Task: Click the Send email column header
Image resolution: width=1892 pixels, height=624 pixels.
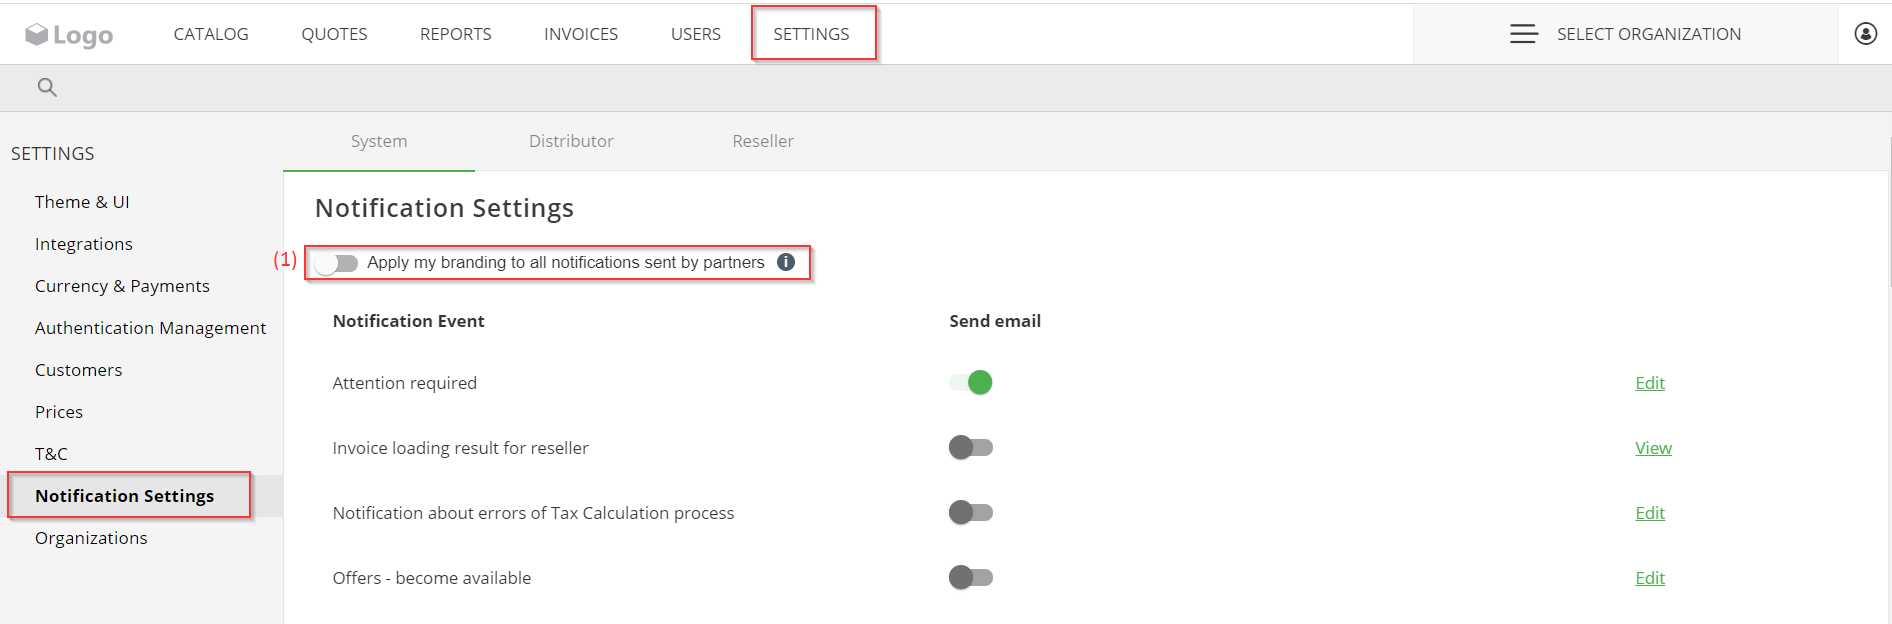Action: click(x=995, y=321)
